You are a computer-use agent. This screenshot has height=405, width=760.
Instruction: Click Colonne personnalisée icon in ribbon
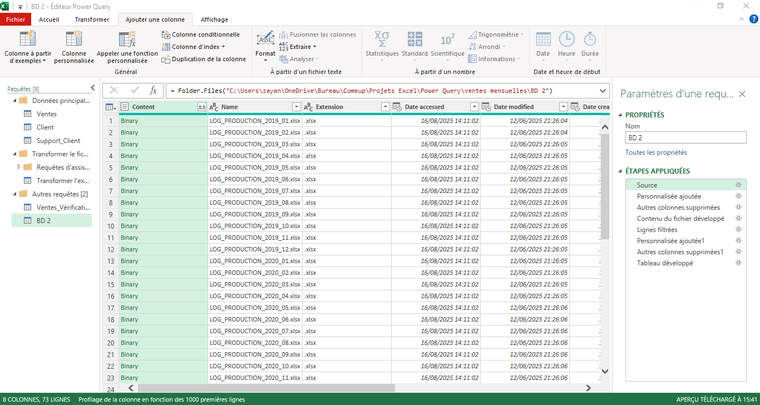(x=74, y=40)
